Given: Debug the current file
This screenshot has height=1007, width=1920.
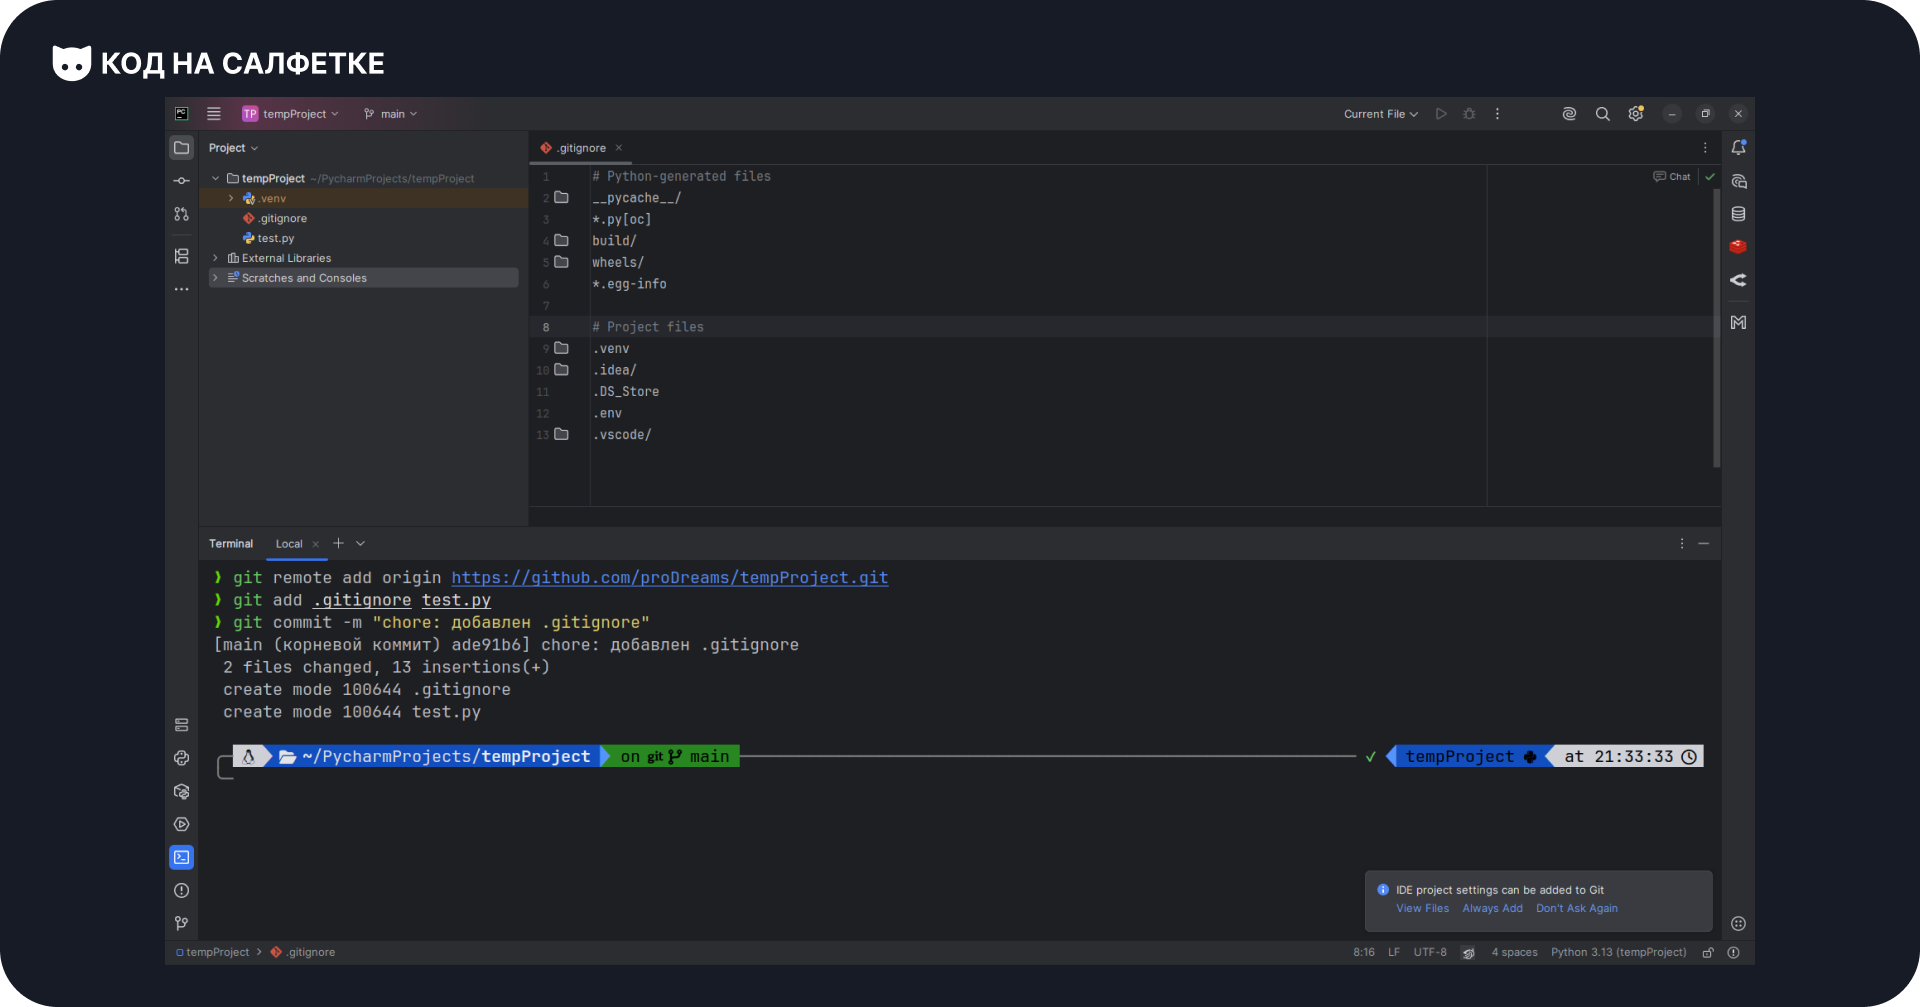Looking at the screenshot, I should (x=1469, y=114).
